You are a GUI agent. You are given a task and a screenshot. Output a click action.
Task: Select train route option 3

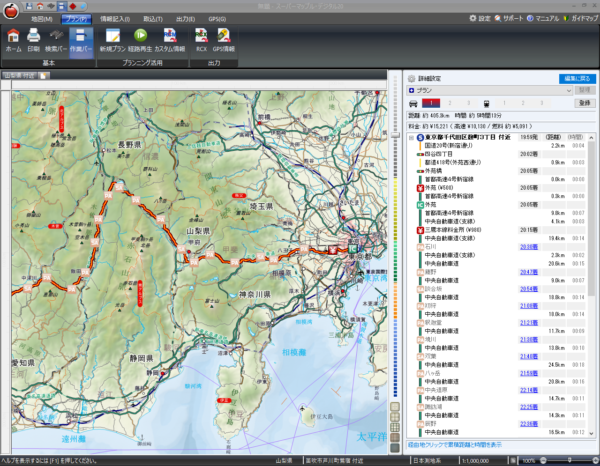(x=541, y=103)
